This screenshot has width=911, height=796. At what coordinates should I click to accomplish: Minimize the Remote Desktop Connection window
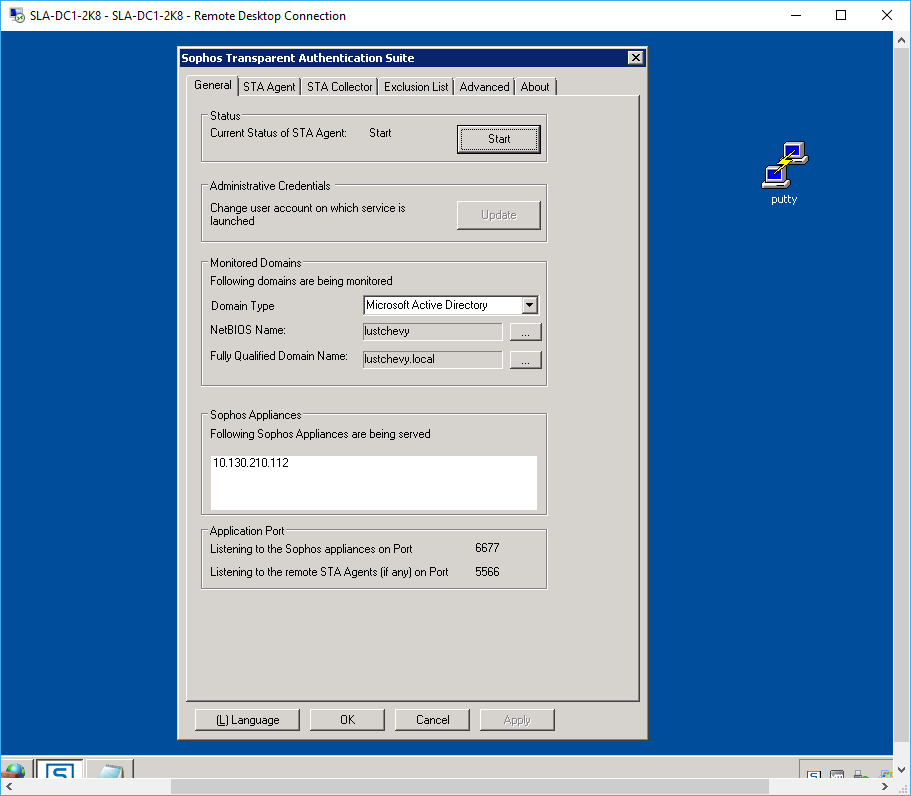796,15
